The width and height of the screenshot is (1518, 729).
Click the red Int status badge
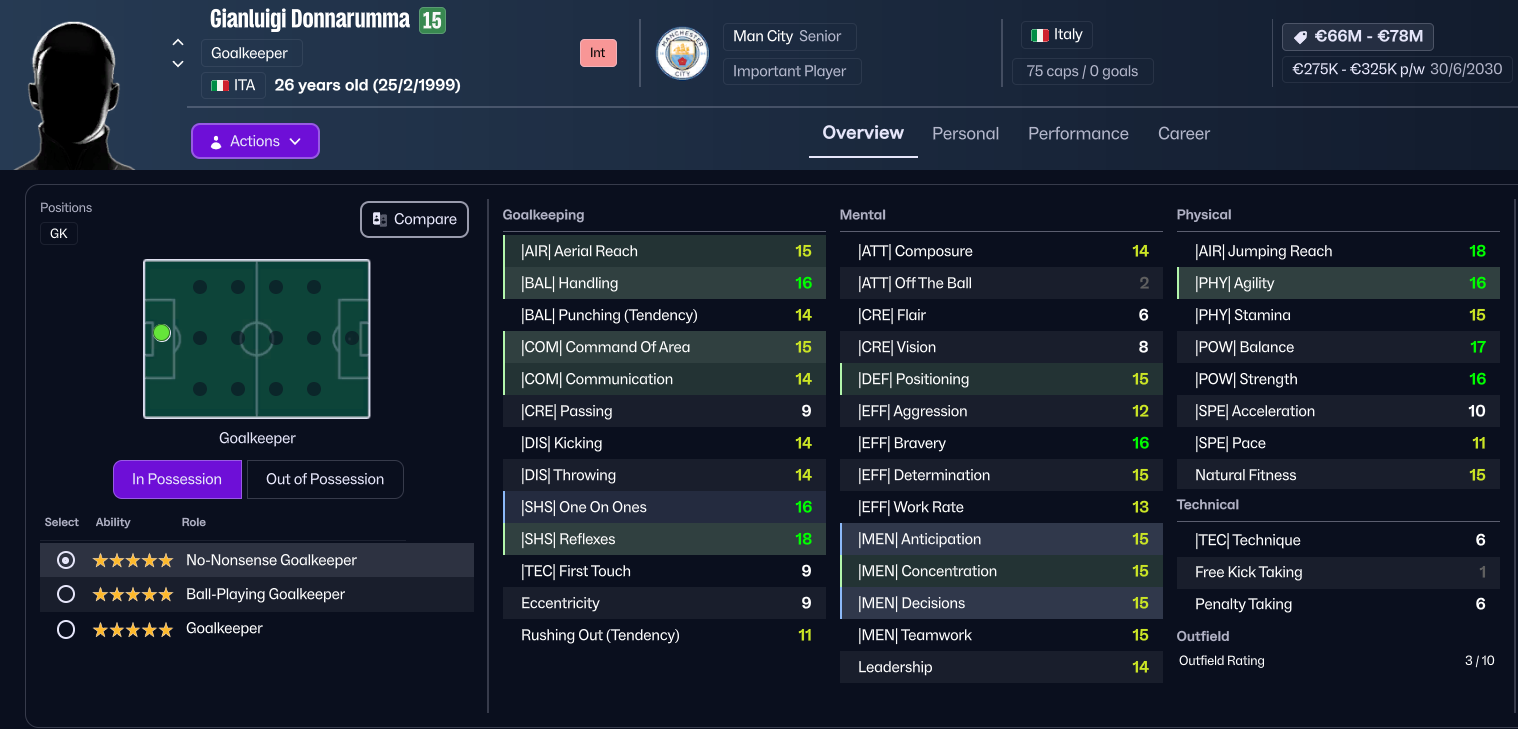(x=598, y=53)
